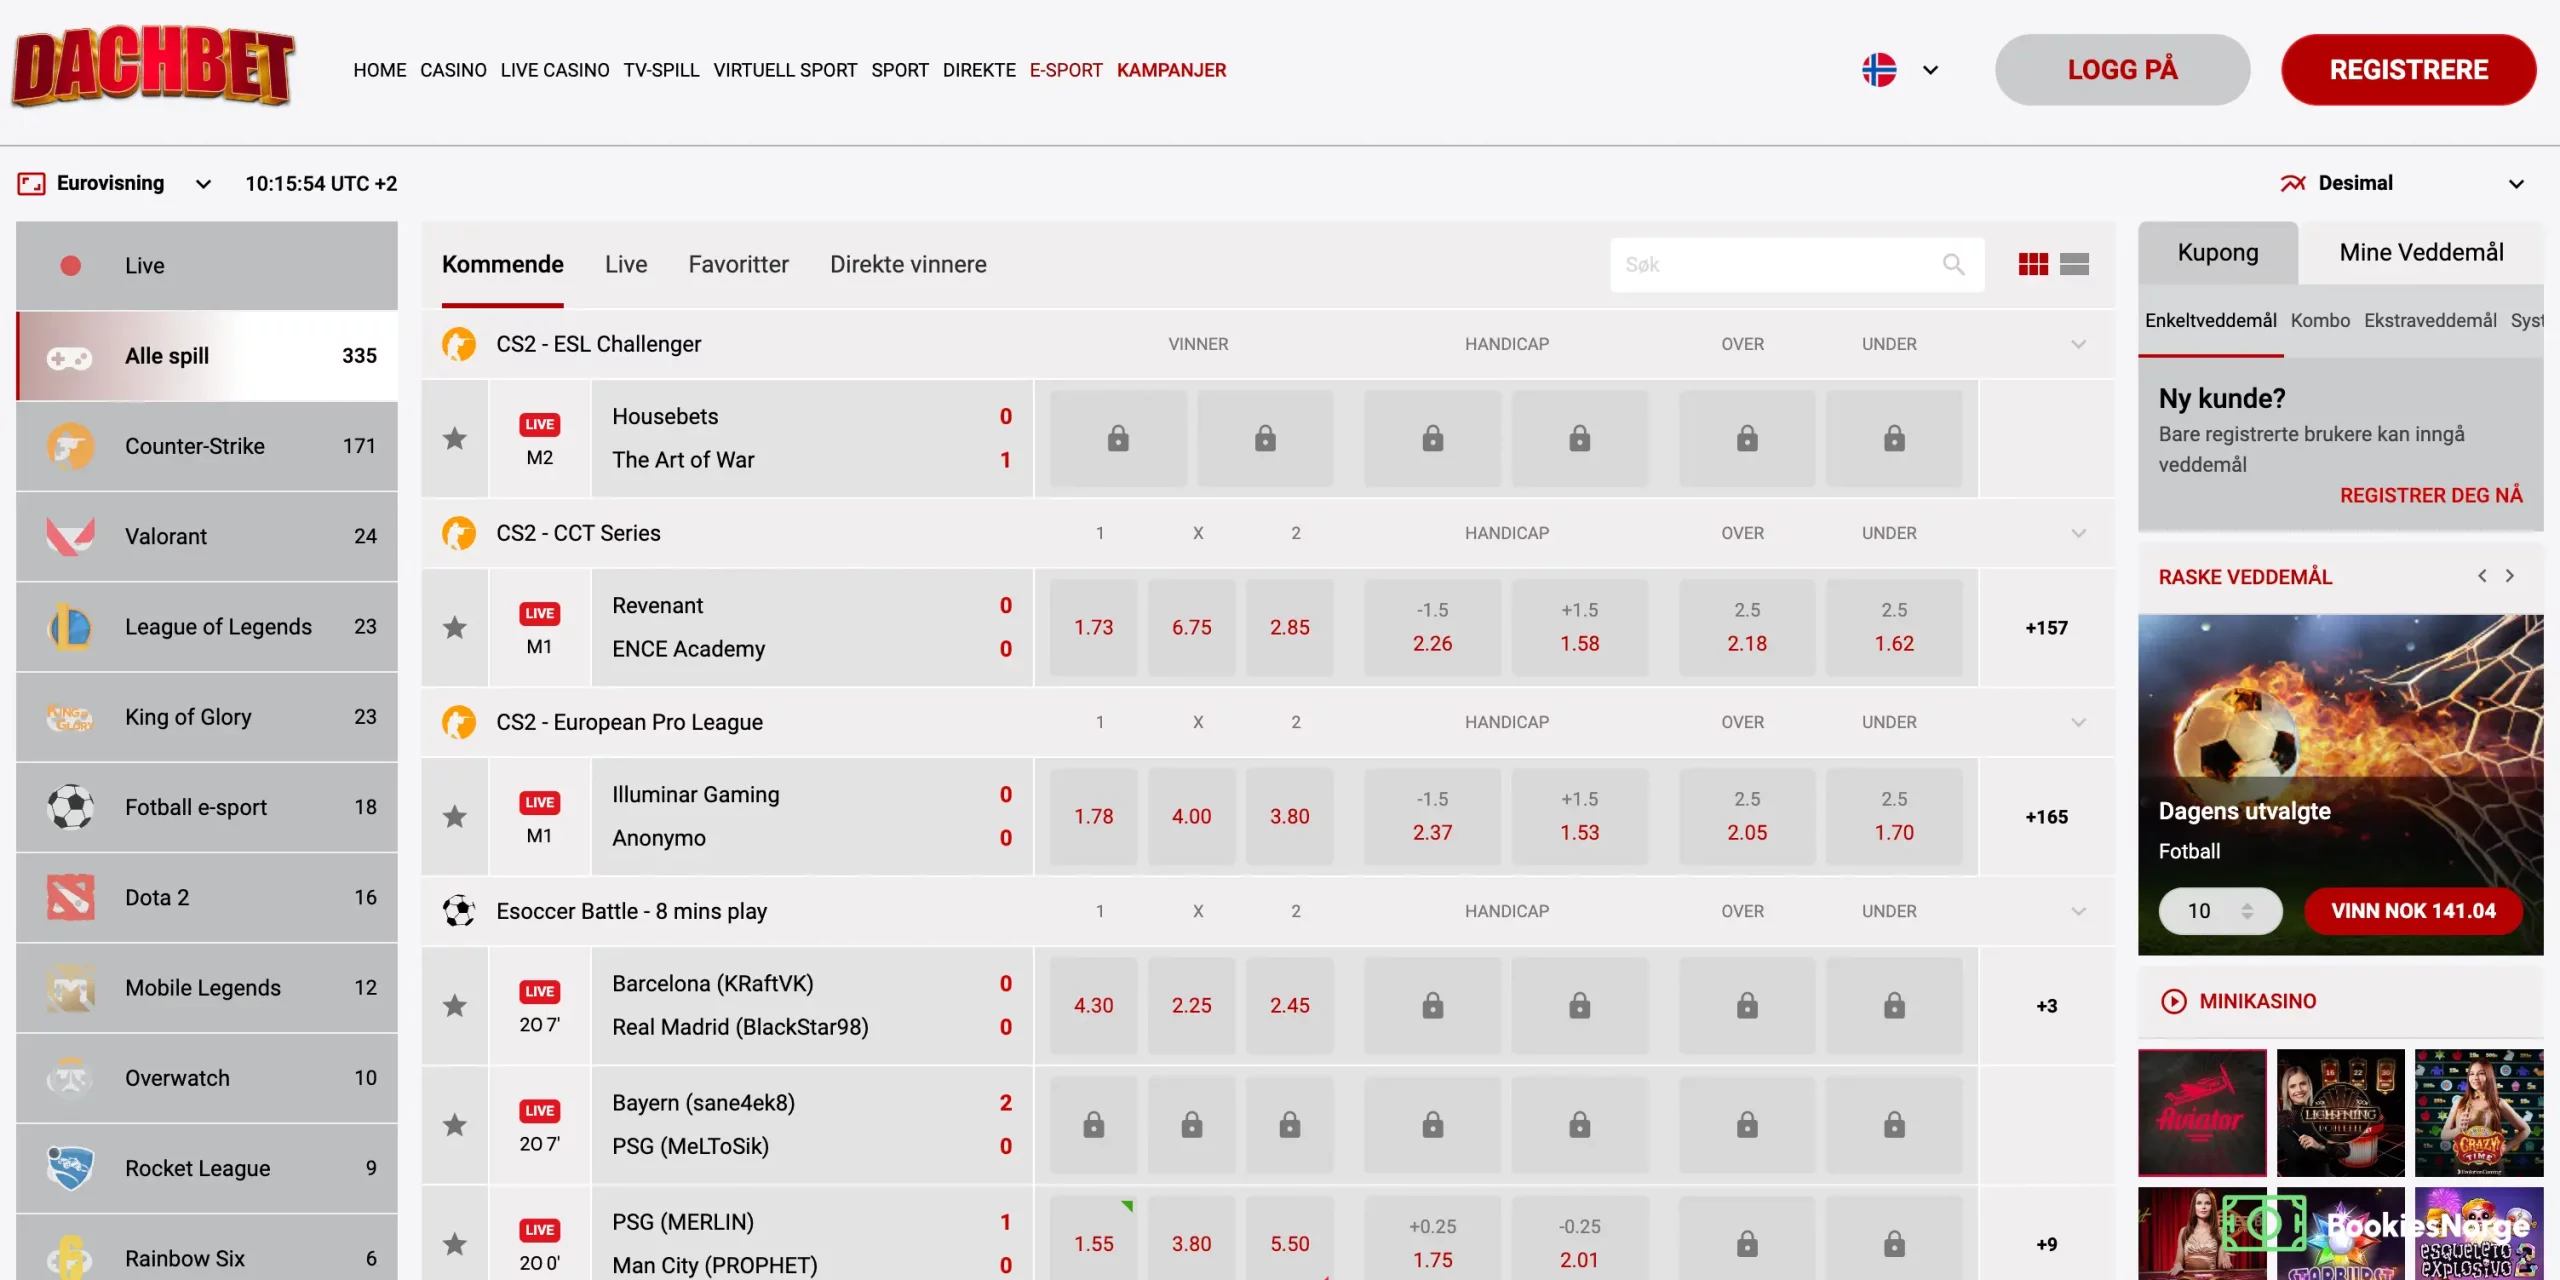
Task: Click the Dota 2 icon
Action: (70, 897)
